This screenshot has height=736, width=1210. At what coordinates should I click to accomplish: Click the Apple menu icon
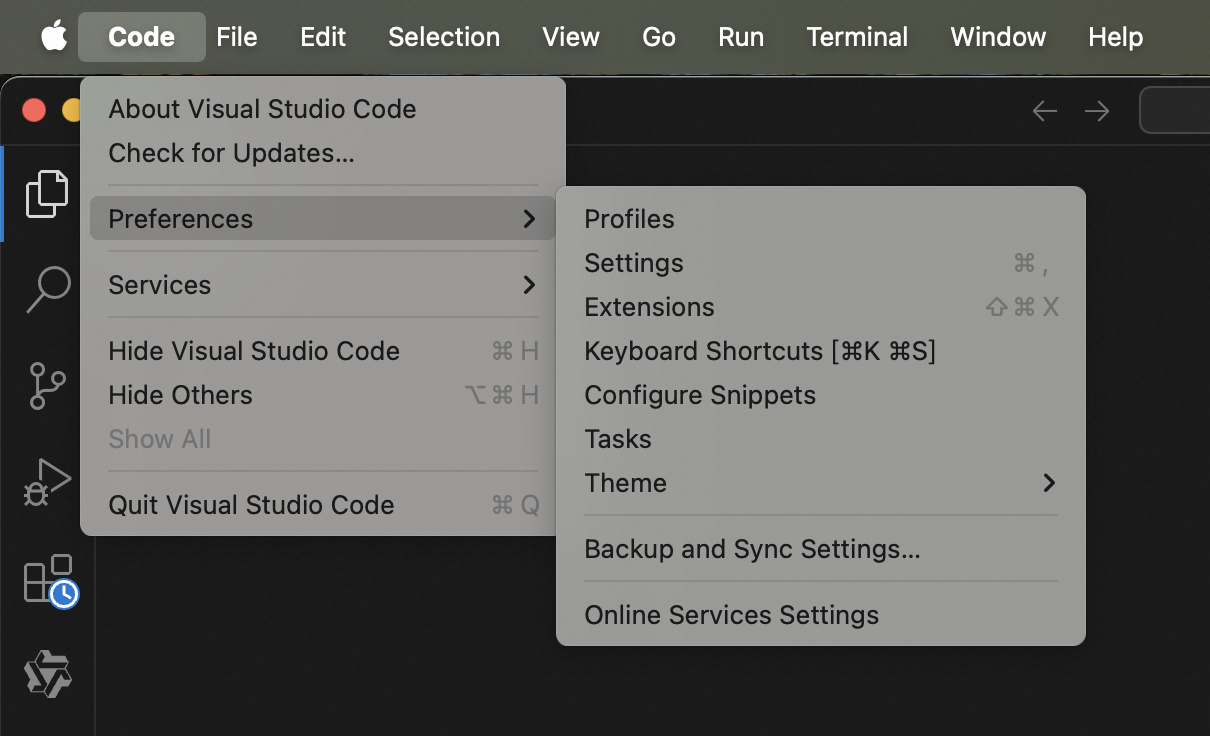click(54, 37)
